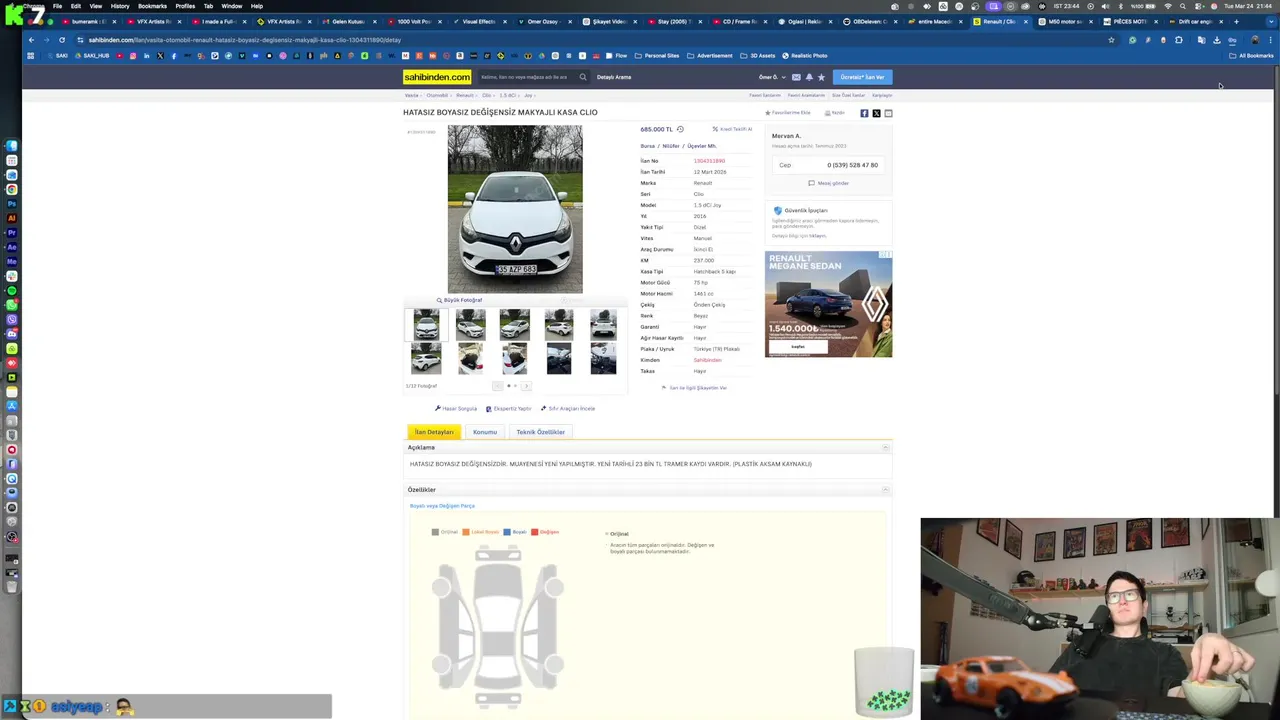This screenshot has width=1280, height=720.
Task: Switch to Teknik Özellikler tab
Action: point(541,432)
